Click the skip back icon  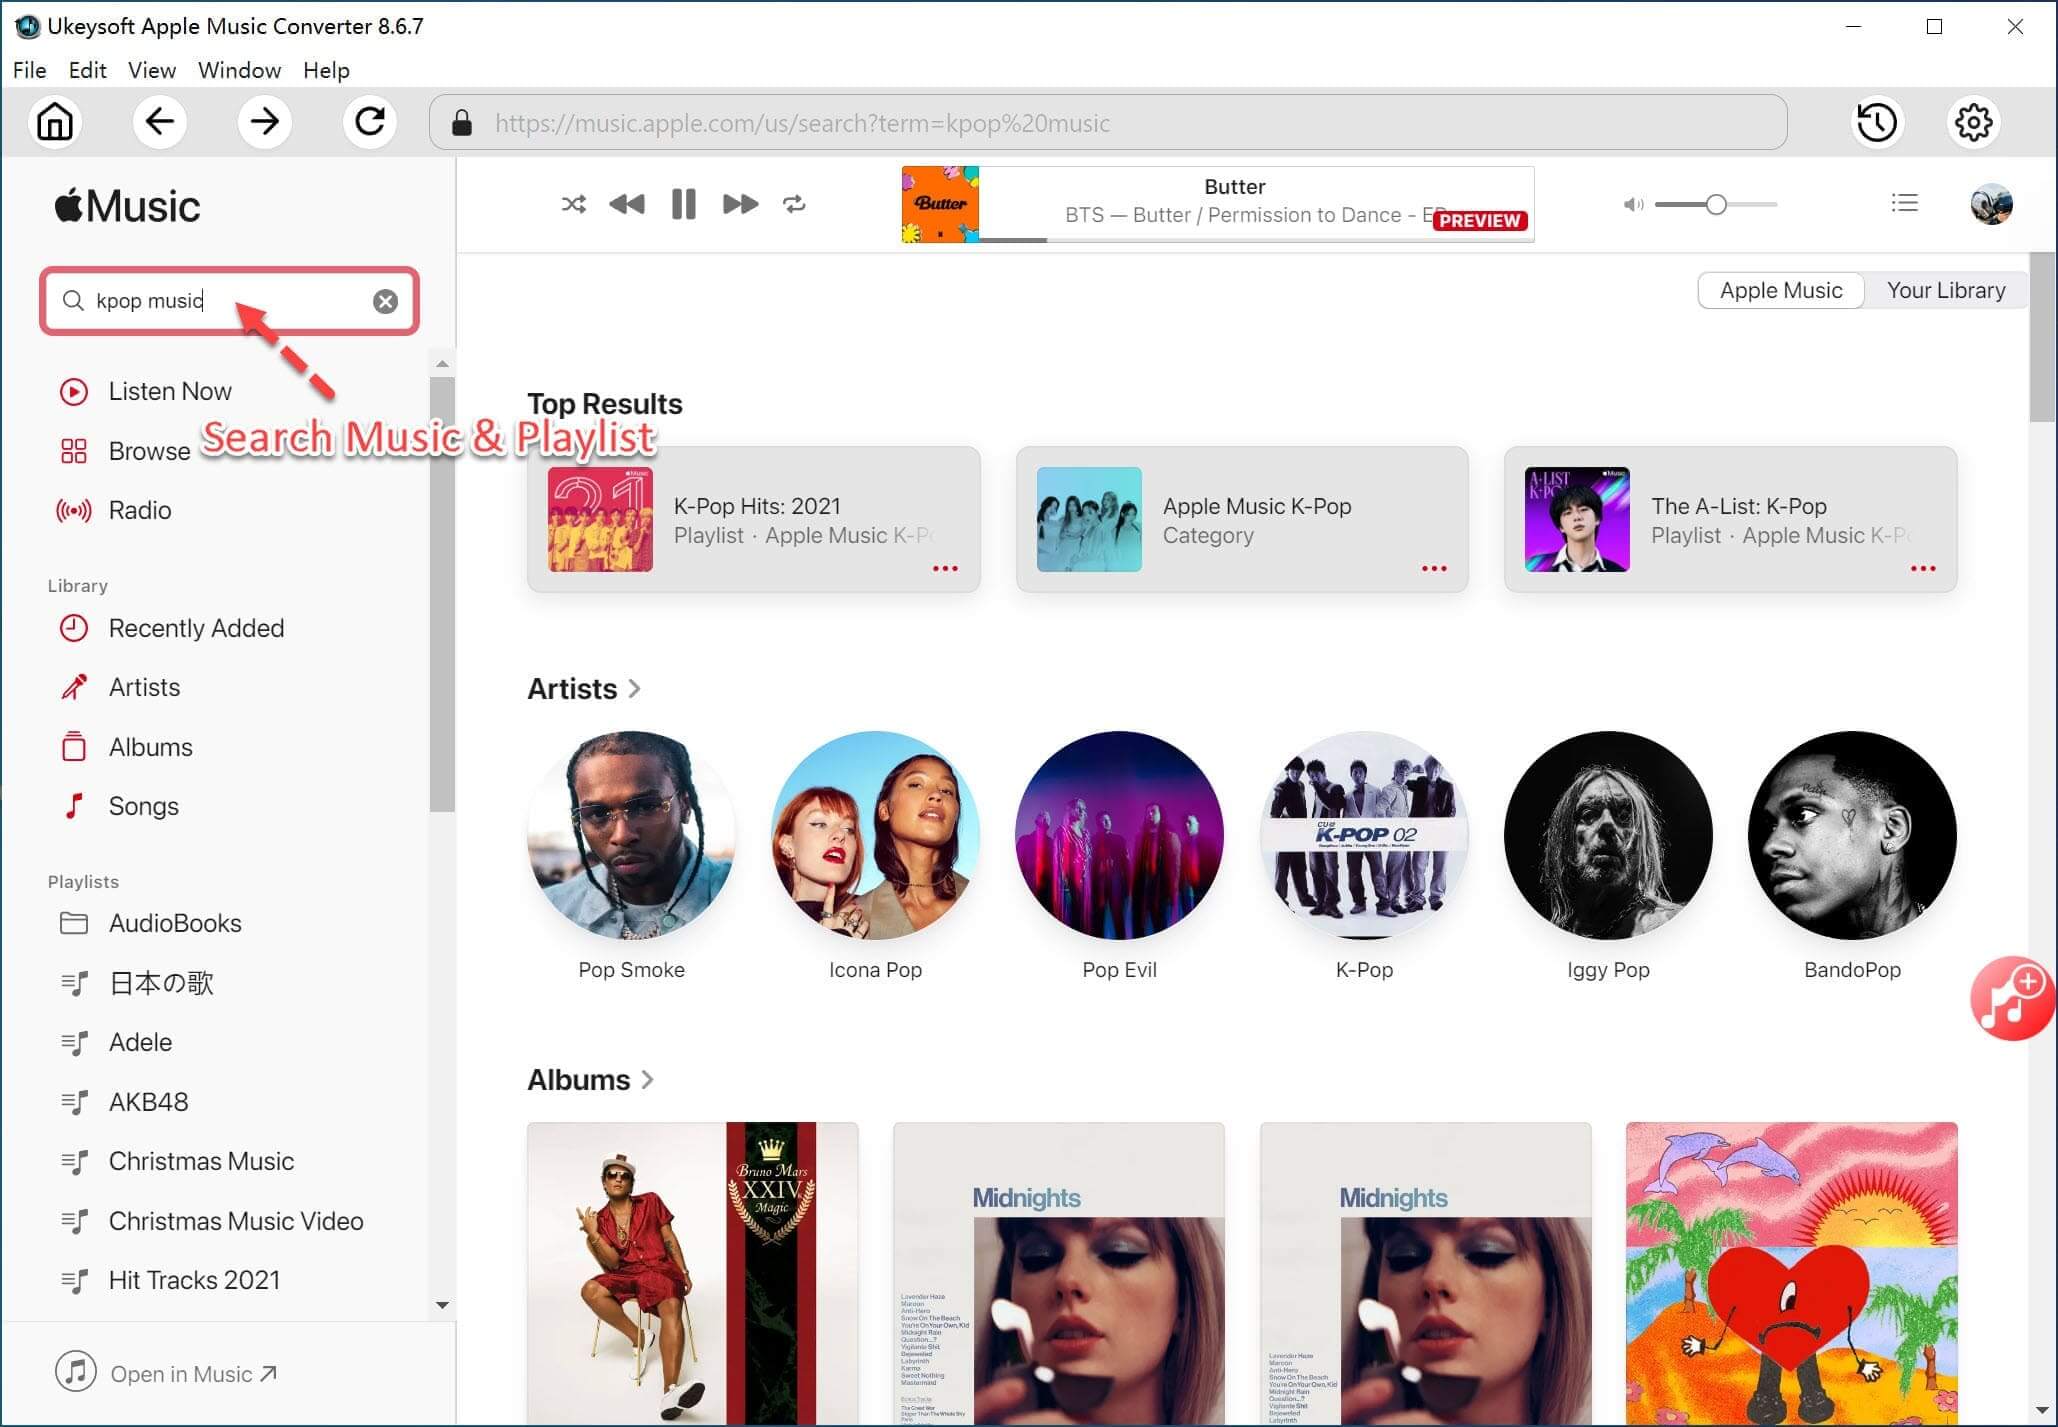pos(626,203)
